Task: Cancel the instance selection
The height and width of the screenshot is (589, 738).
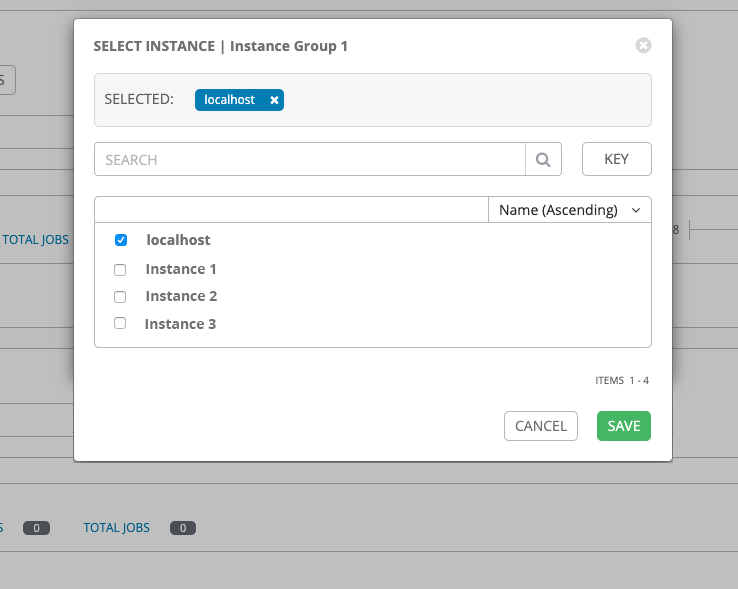Action: 540,426
